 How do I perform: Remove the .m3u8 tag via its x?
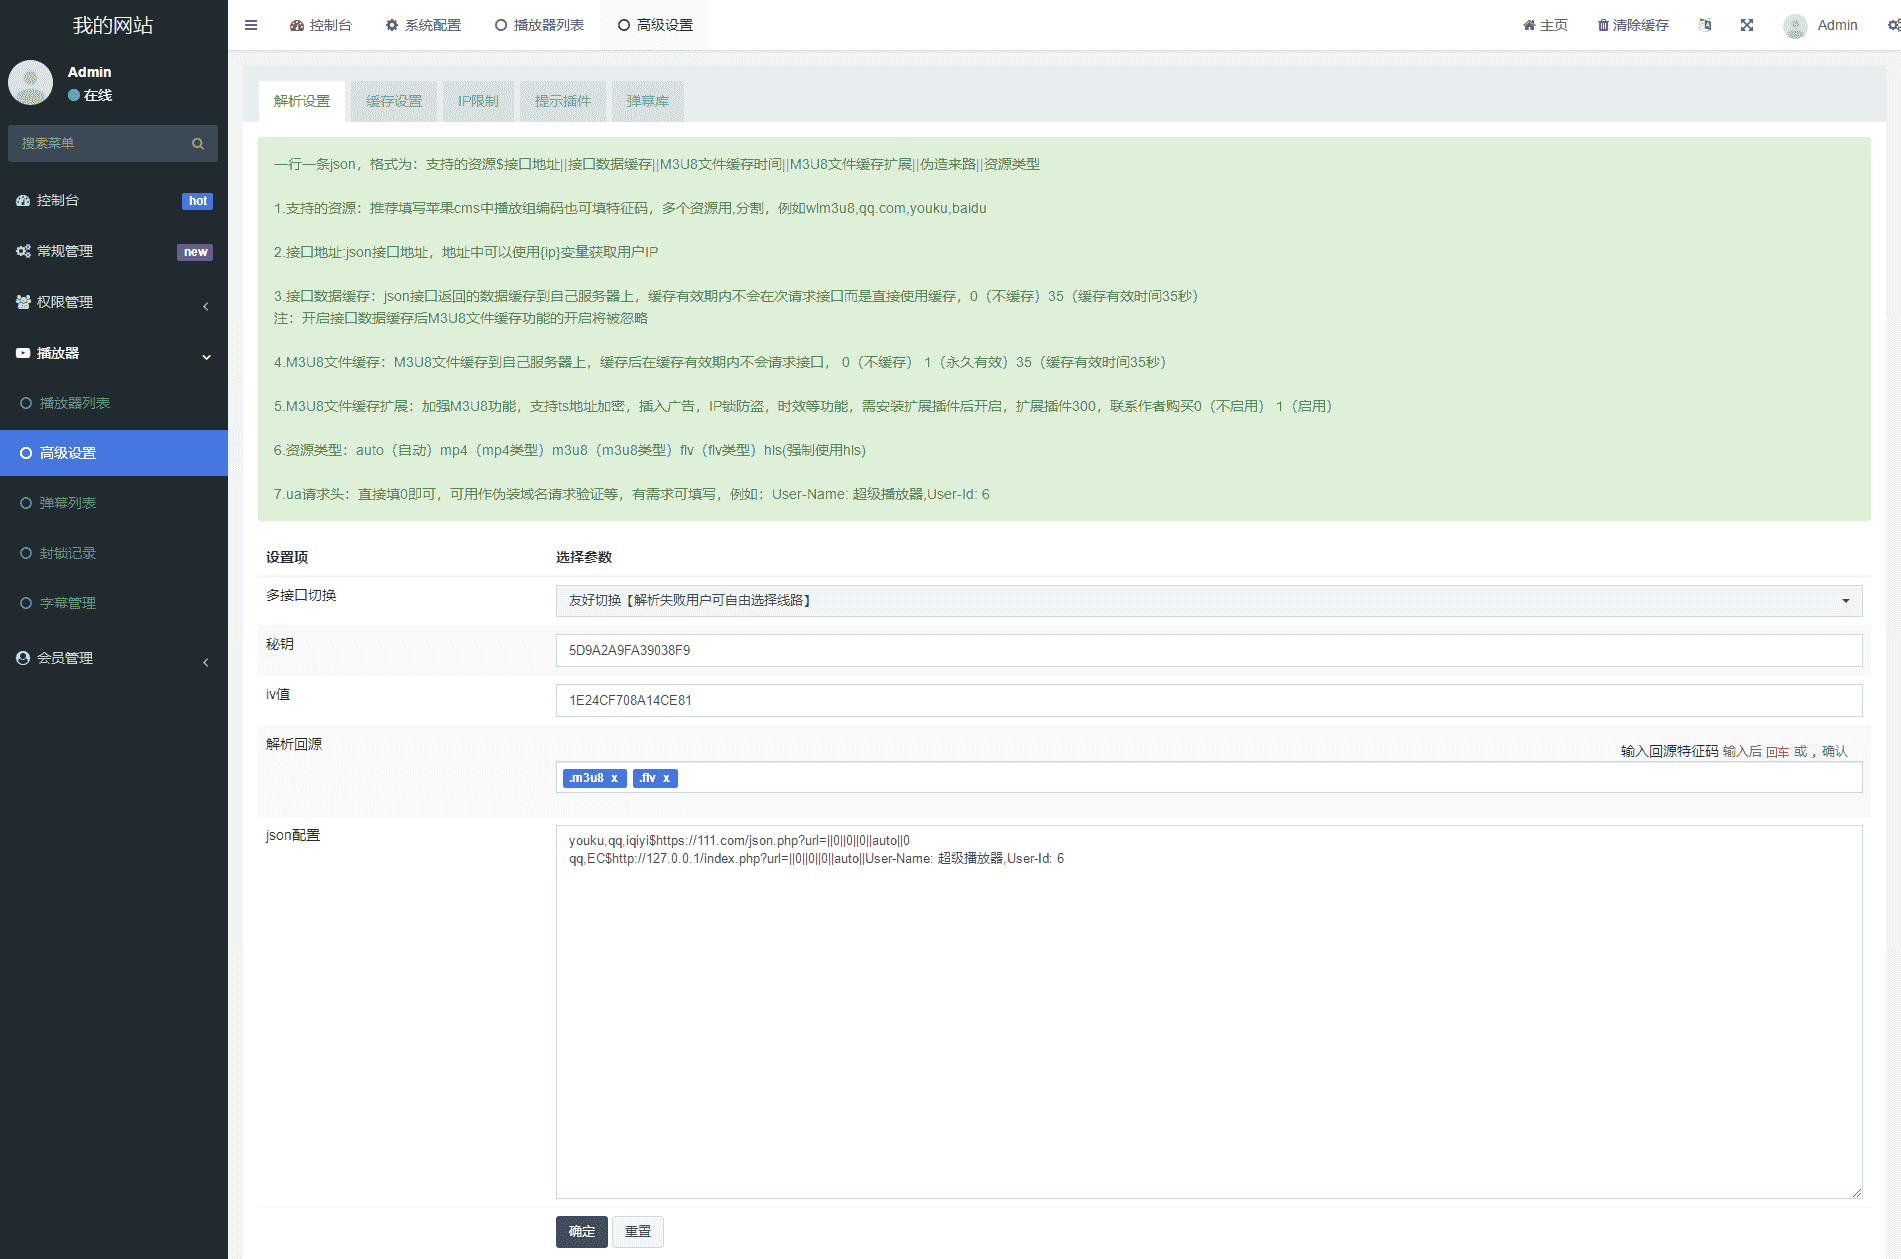coord(614,778)
